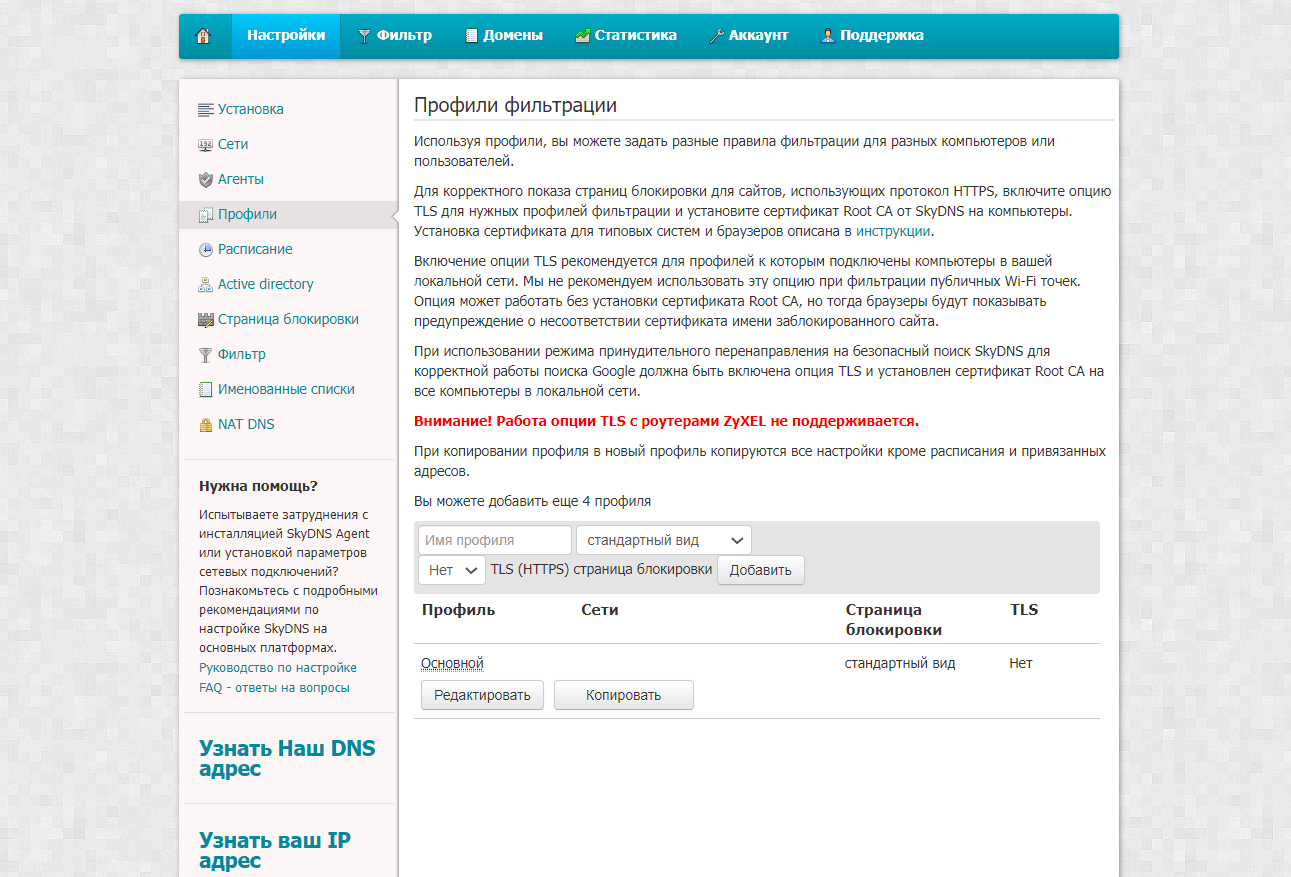Go to the Статистика tab
Image resolution: width=1291 pixels, height=877 pixels.
point(626,36)
